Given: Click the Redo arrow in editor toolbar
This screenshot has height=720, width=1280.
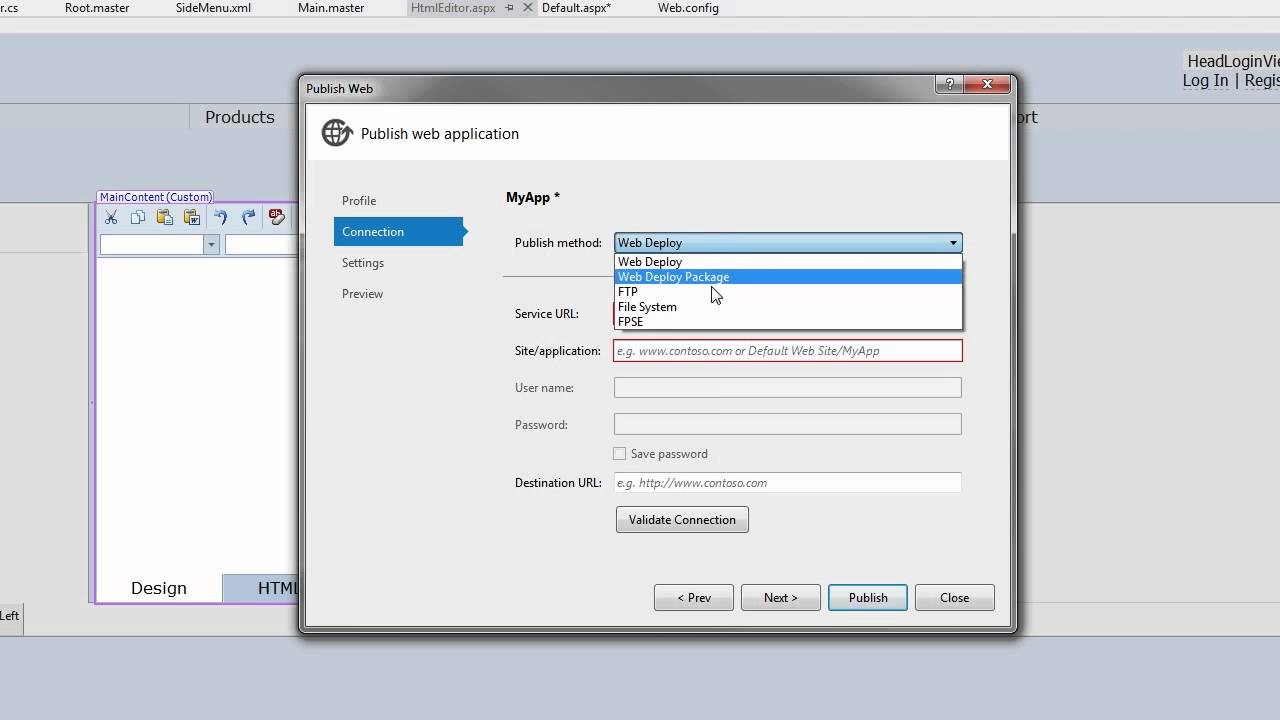Looking at the screenshot, I should 248,217.
